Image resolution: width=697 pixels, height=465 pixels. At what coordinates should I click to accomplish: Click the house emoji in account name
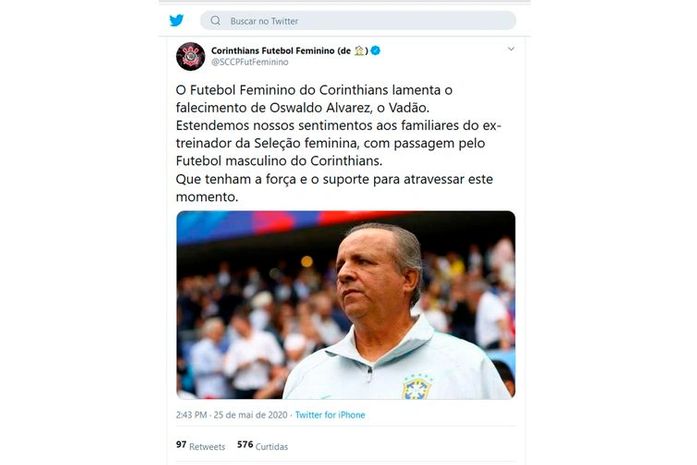coord(359,51)
